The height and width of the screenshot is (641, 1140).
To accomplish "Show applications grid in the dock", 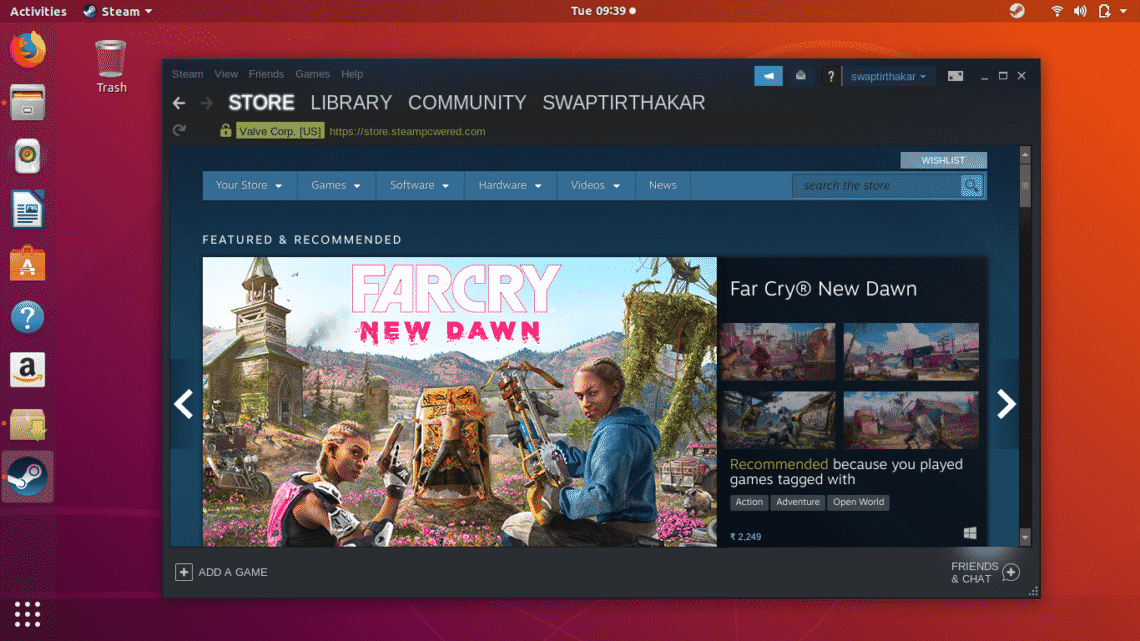I will click(x=28, y=614).
